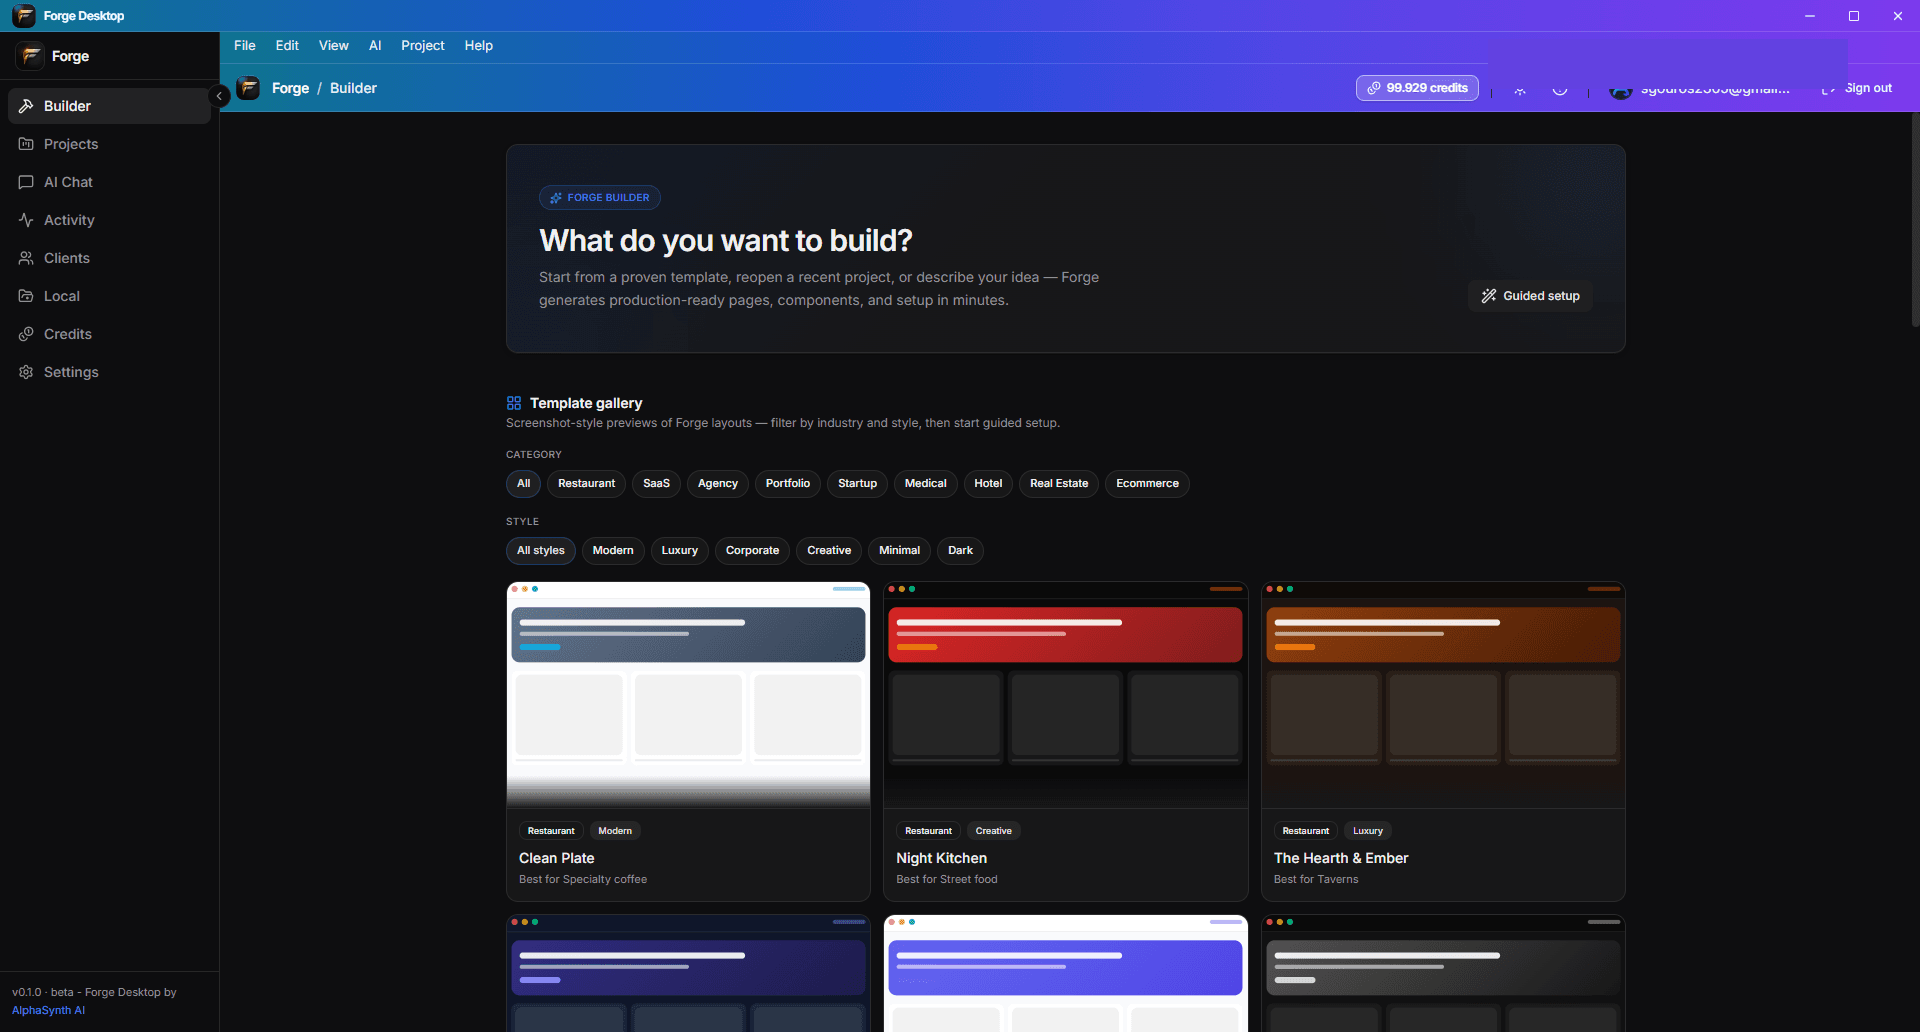The width and height of the screenshot is (1920, 1032).
Task: Click the Best for Street food text
Action: point(947,880)
